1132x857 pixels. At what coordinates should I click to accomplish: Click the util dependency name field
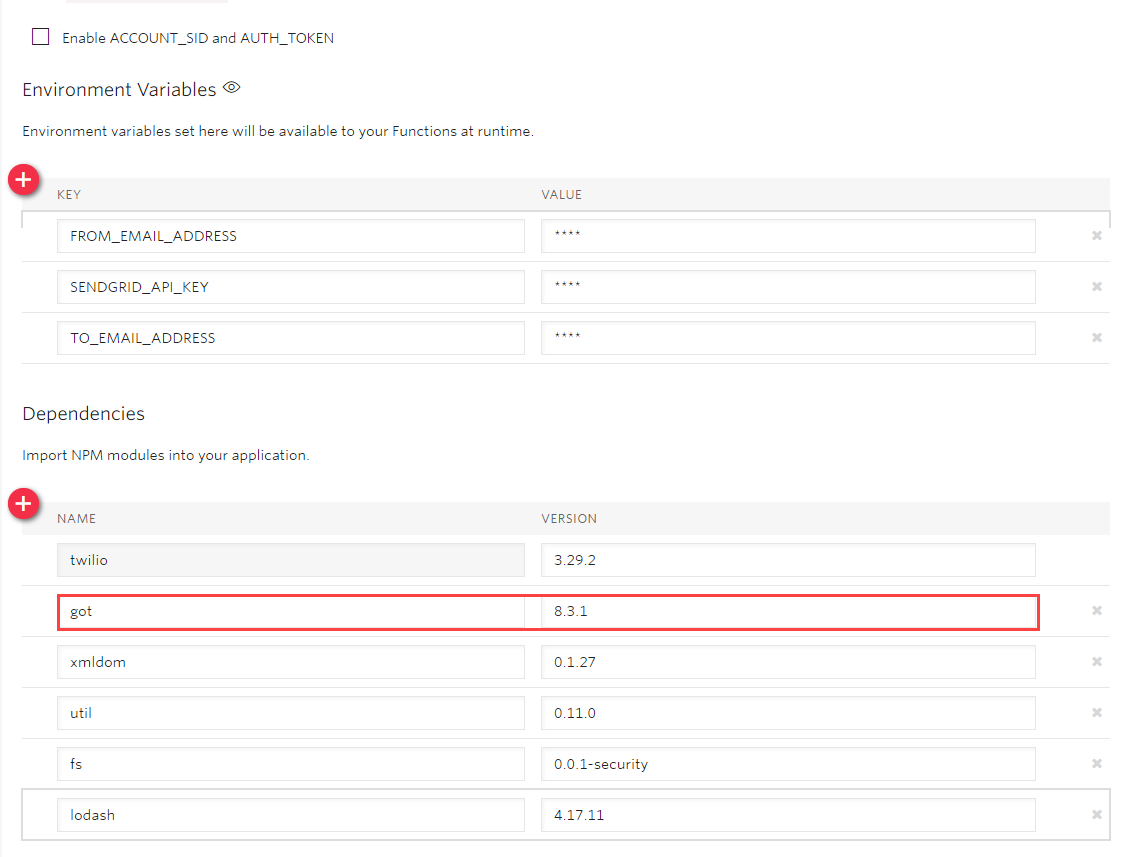pos(290,712)
